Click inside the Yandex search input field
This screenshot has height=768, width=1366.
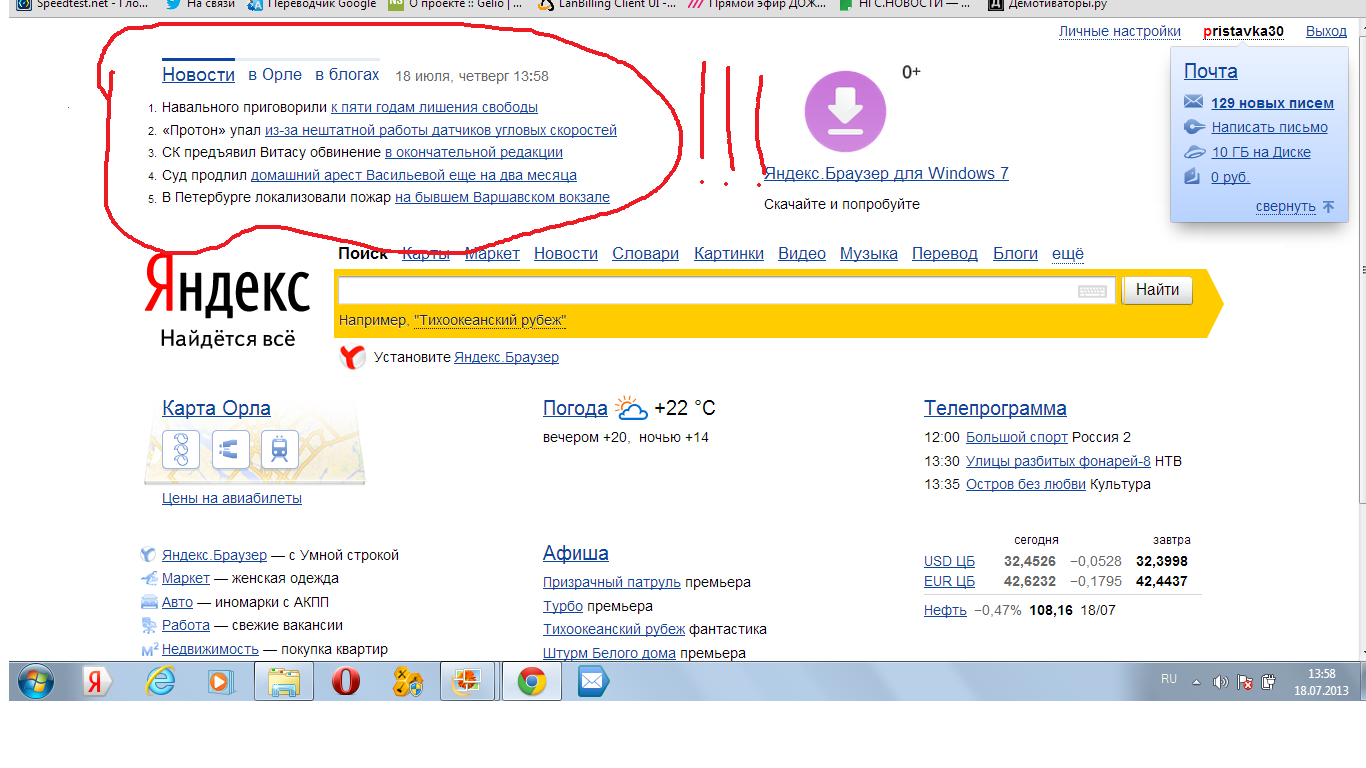click(x=705, y=291)
